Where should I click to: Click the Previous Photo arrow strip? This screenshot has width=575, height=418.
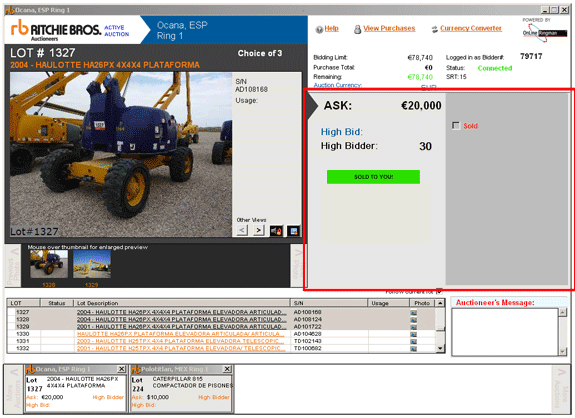pos(13,266)
